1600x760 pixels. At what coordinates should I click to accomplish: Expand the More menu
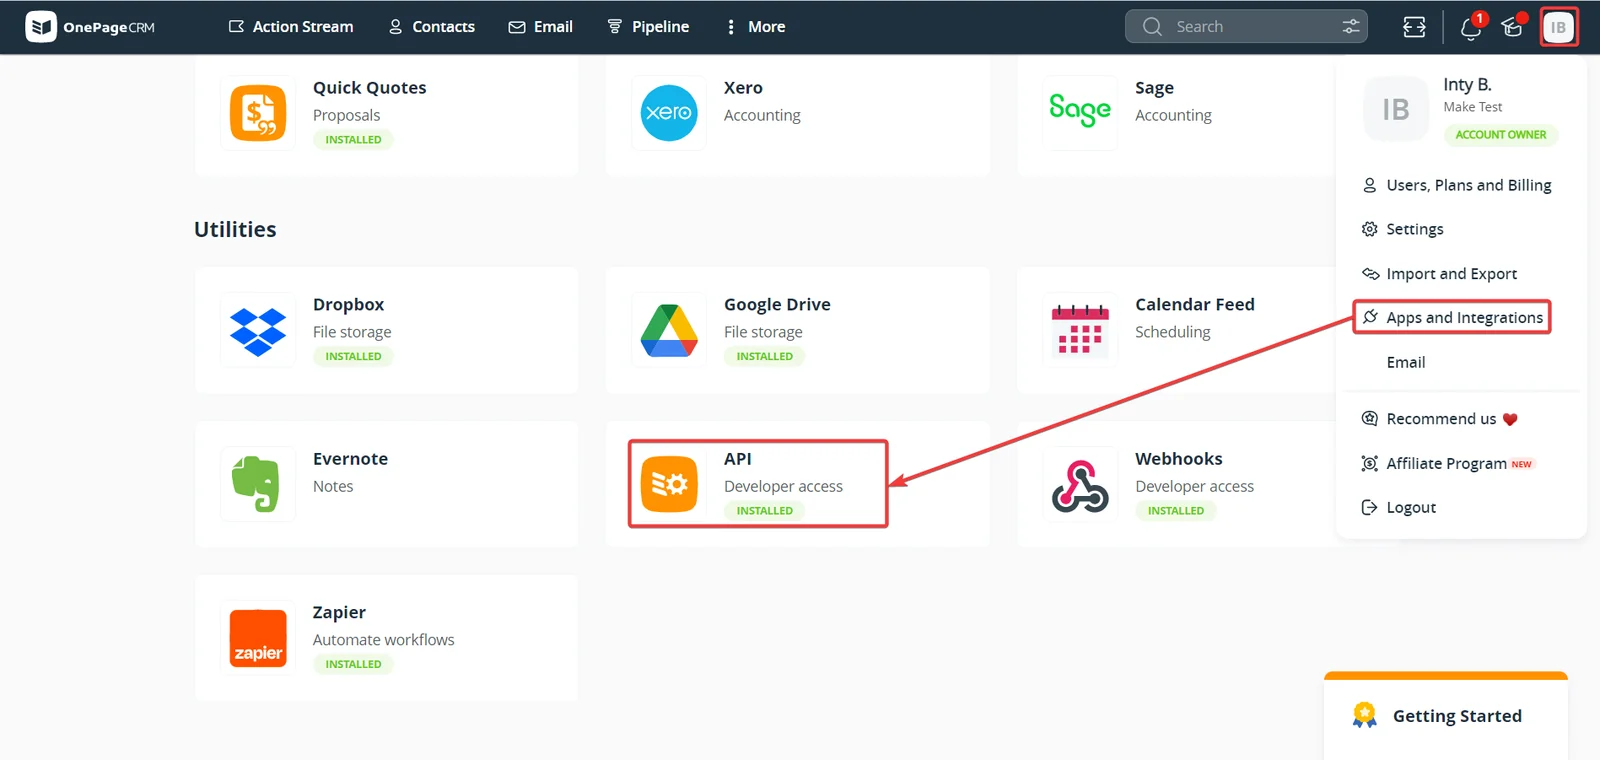pyautogui.click(x=756, y=27)
